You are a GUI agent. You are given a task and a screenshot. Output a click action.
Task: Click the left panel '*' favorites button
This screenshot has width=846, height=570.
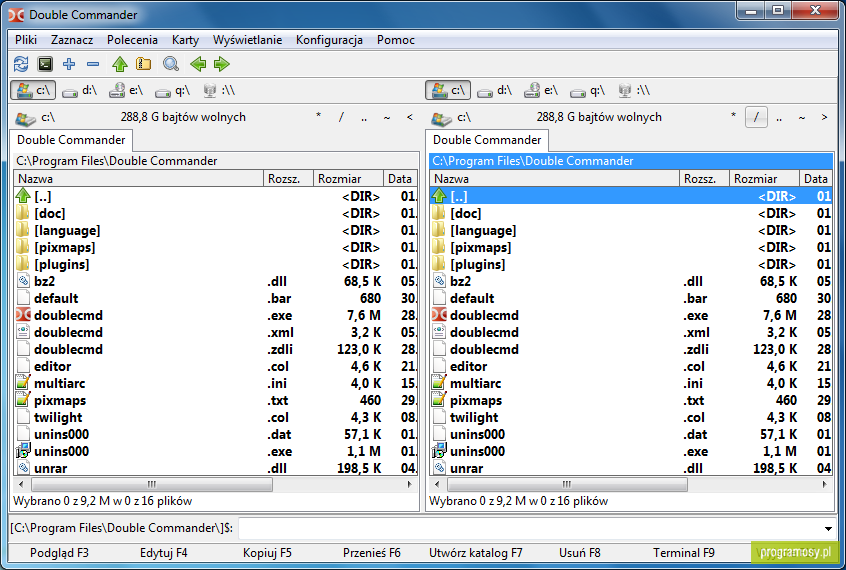pyautogui.click(x=318, y=117)
